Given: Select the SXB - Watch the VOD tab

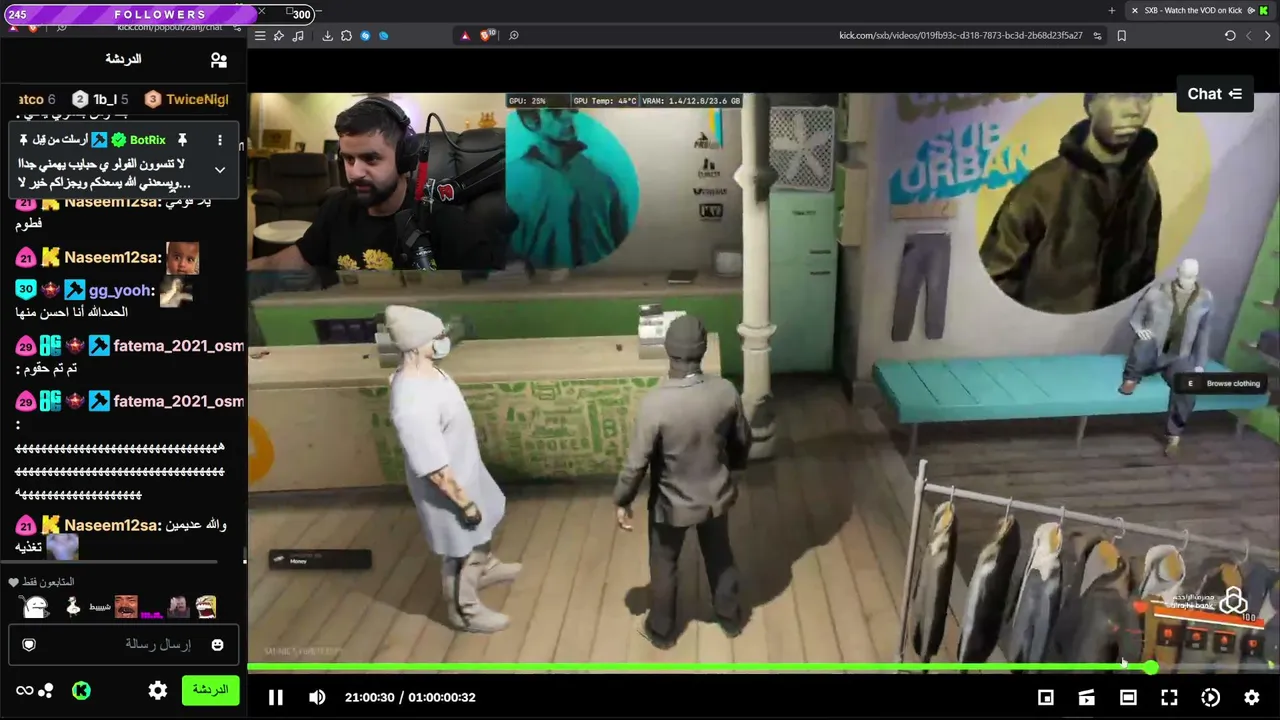Looking at the screenshot, I should point(1199,11).
